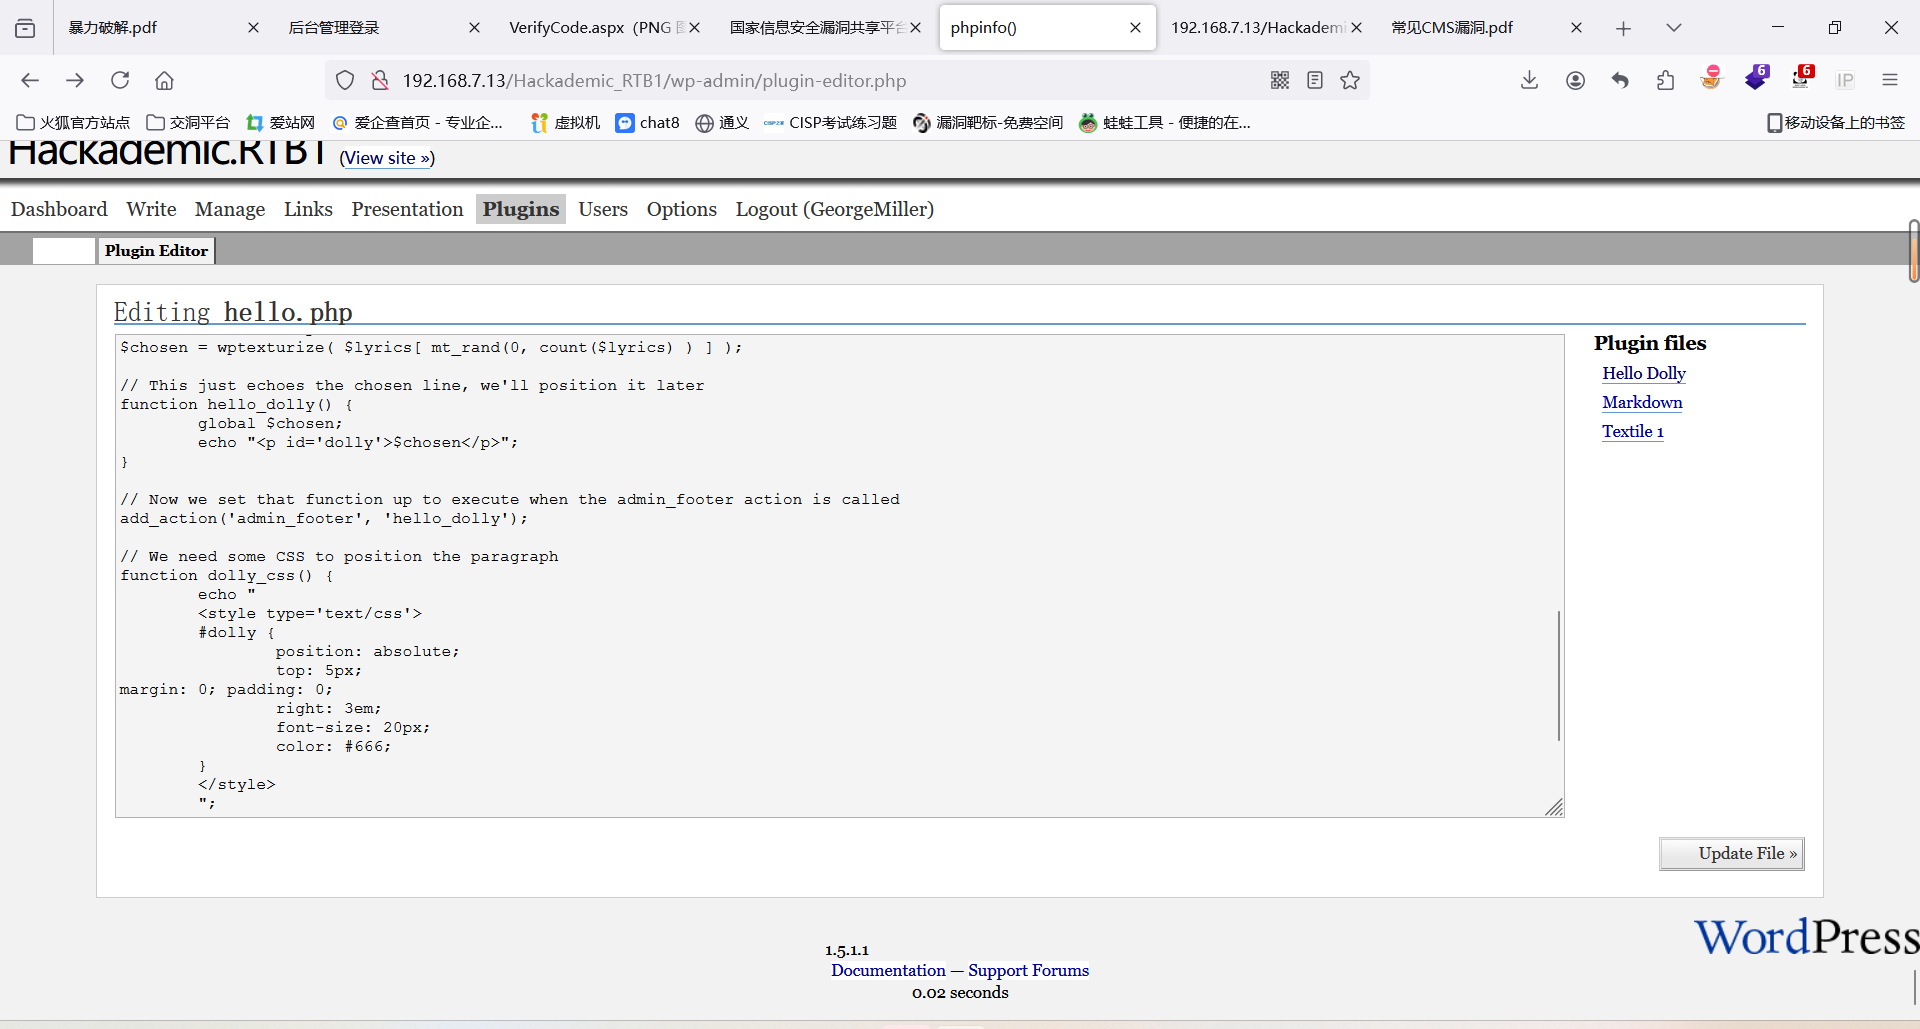
Task: Switch to VerifyCode.aspx tab
Action: [595, 28]
